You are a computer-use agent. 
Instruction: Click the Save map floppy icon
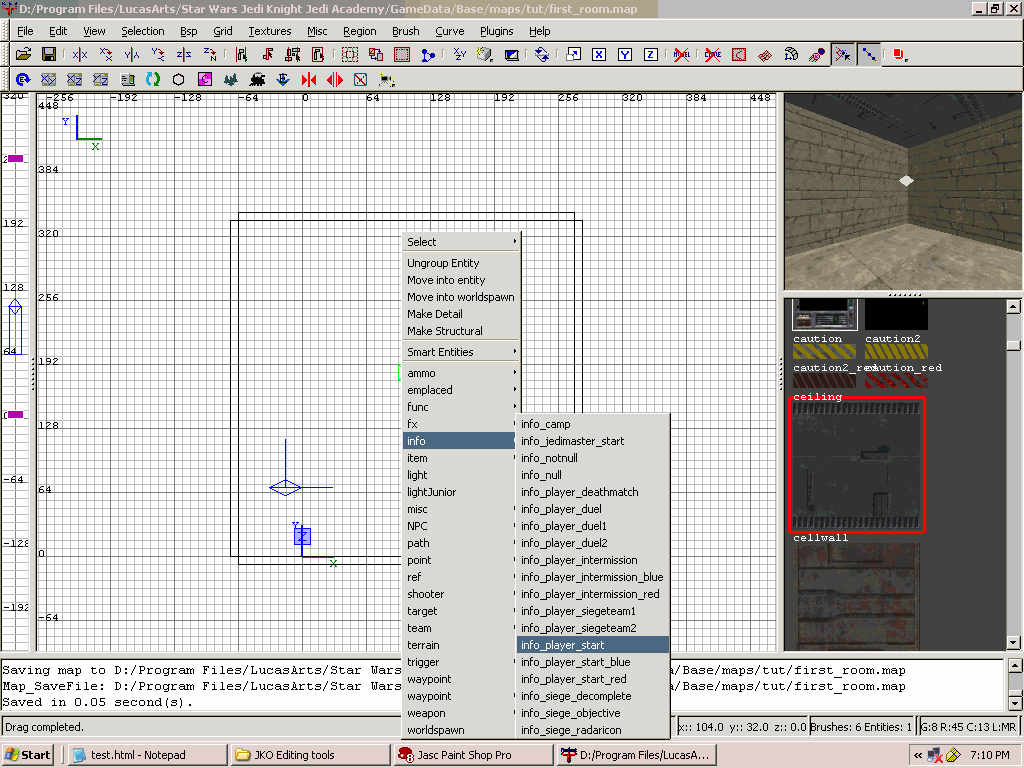(48, 55)
